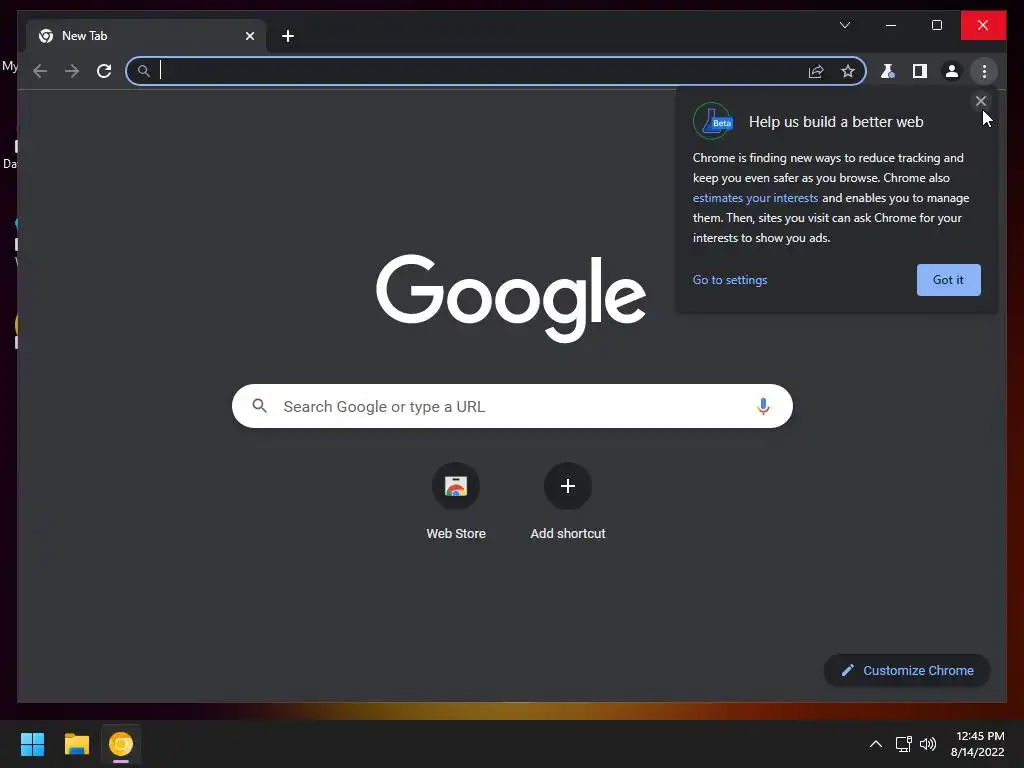Click the address bar search icon
Viewport: 1024px width, 768px height.
(x=143, y=71)
